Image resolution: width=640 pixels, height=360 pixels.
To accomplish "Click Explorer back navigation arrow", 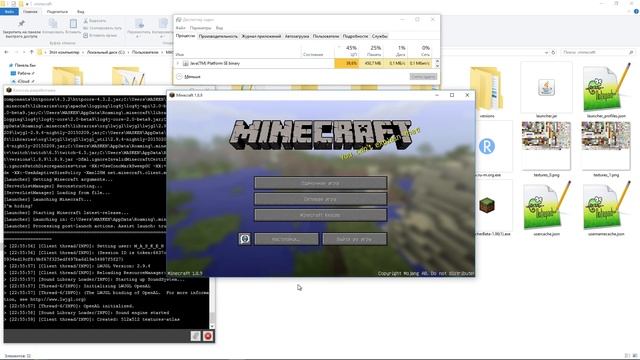I will point(6,52).
